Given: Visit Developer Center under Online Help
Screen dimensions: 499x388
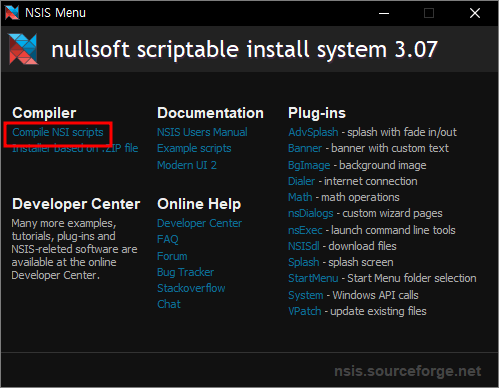Looking at the screenshot, I should click(199, 223).
